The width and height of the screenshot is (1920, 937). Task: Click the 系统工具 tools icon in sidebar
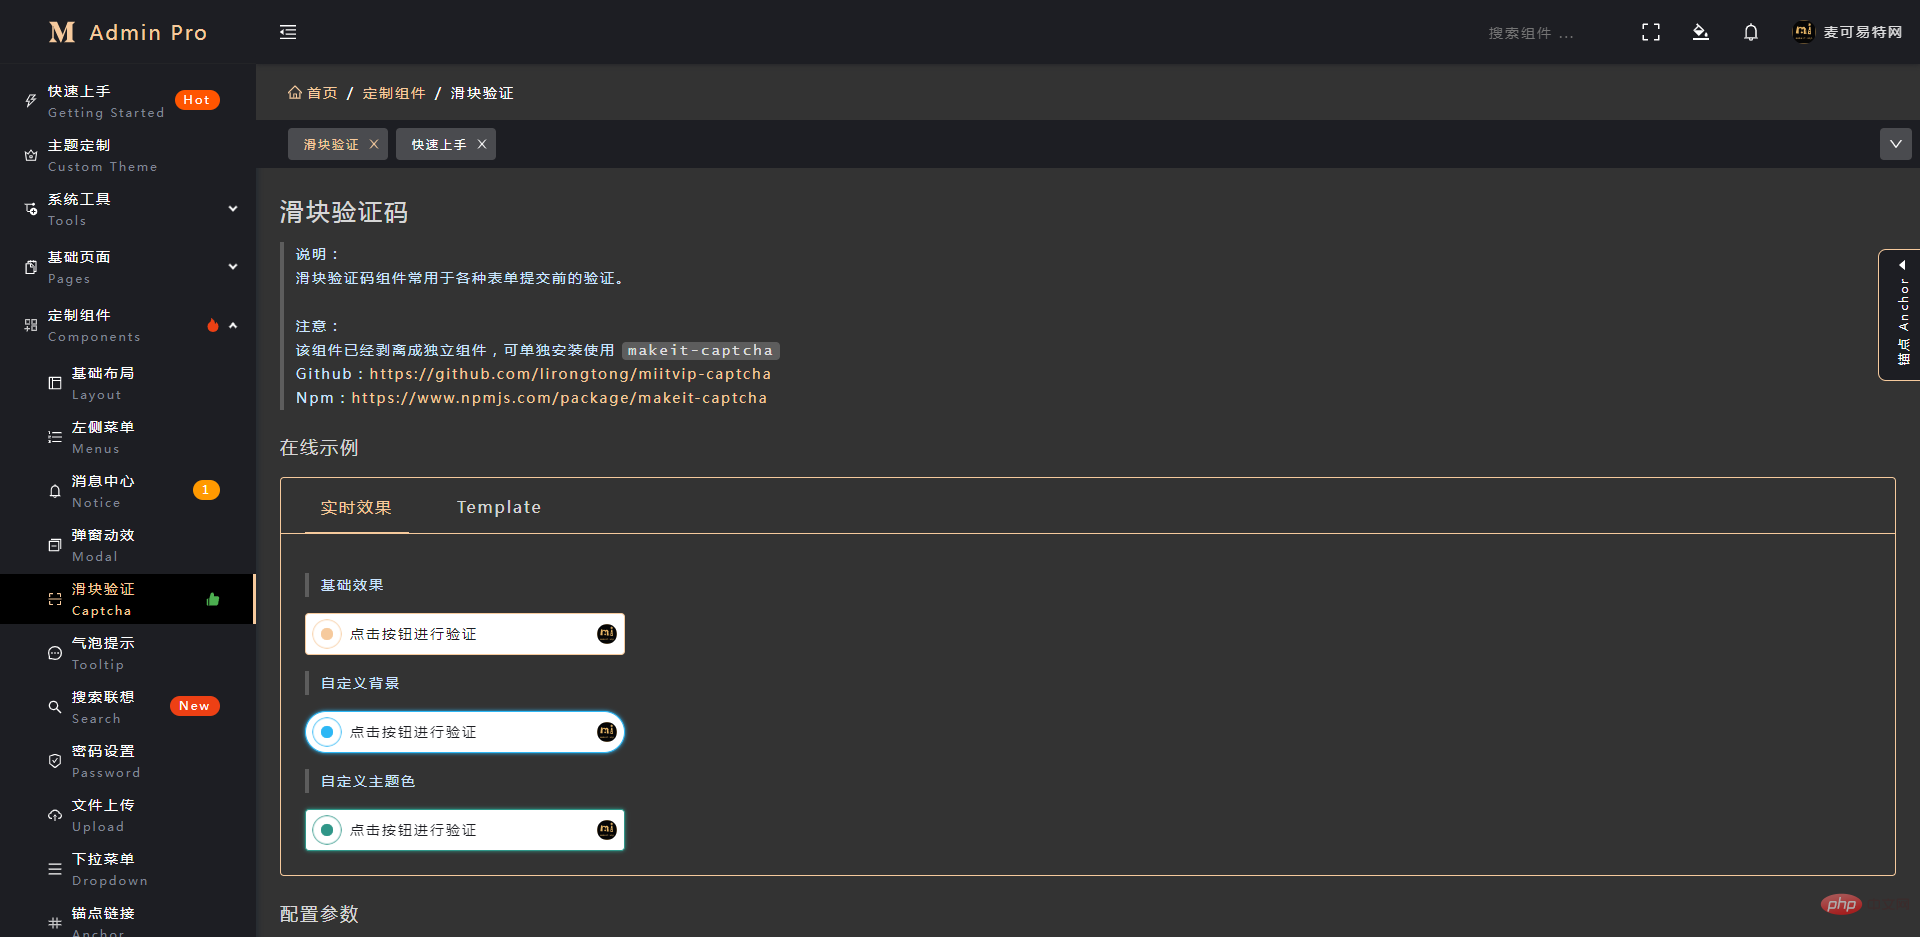(31, 209)
